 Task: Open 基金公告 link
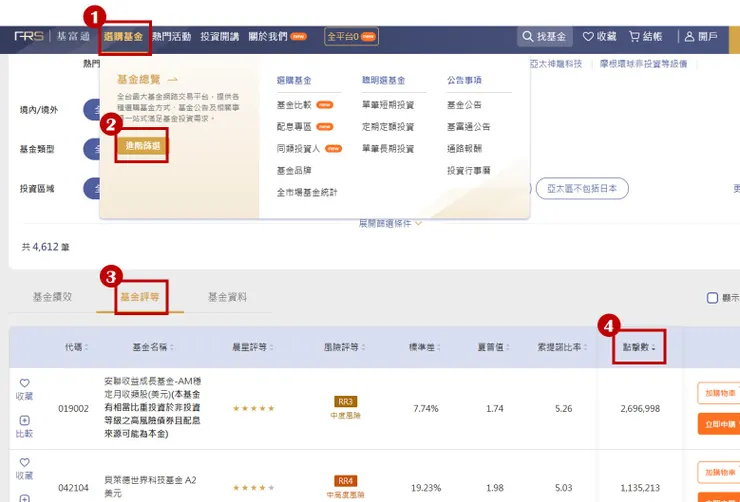(x=464, y=105)
